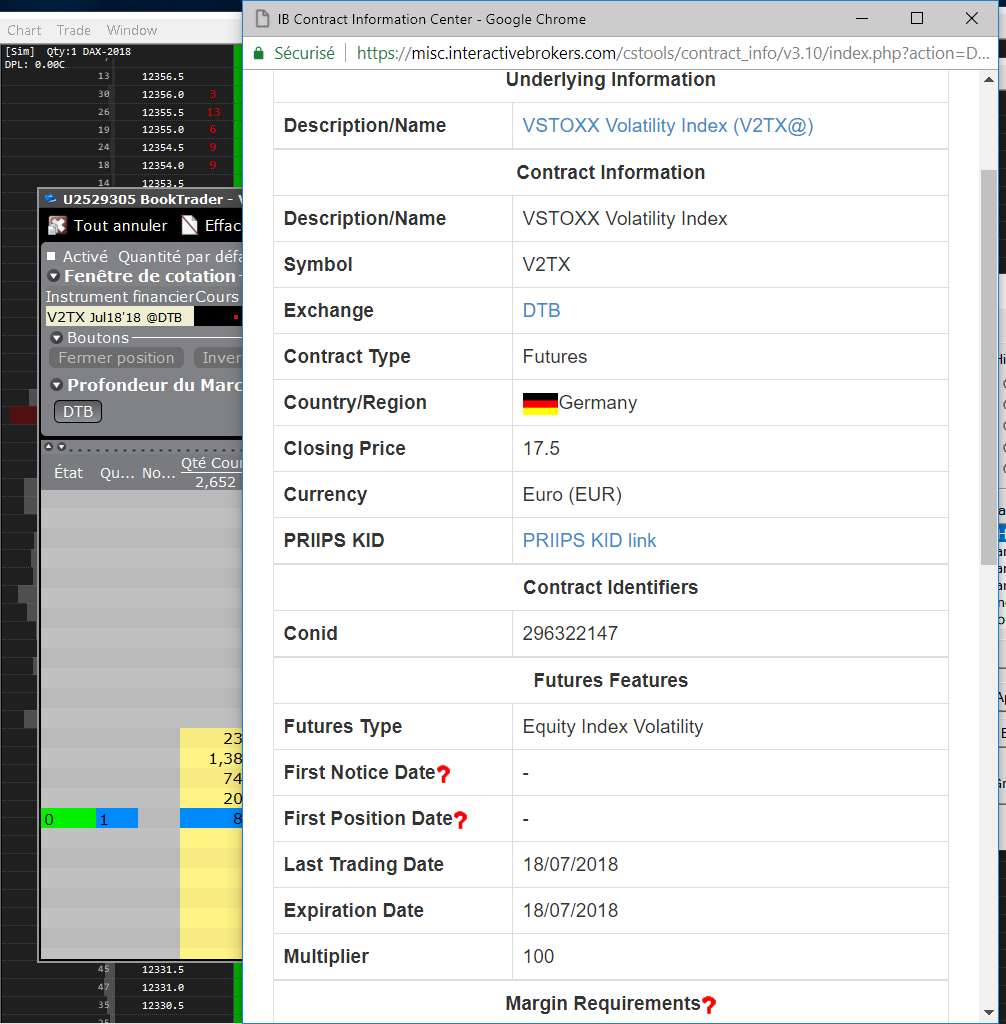
Task: Open the Trade menu
Action: (x=74, y=30)
